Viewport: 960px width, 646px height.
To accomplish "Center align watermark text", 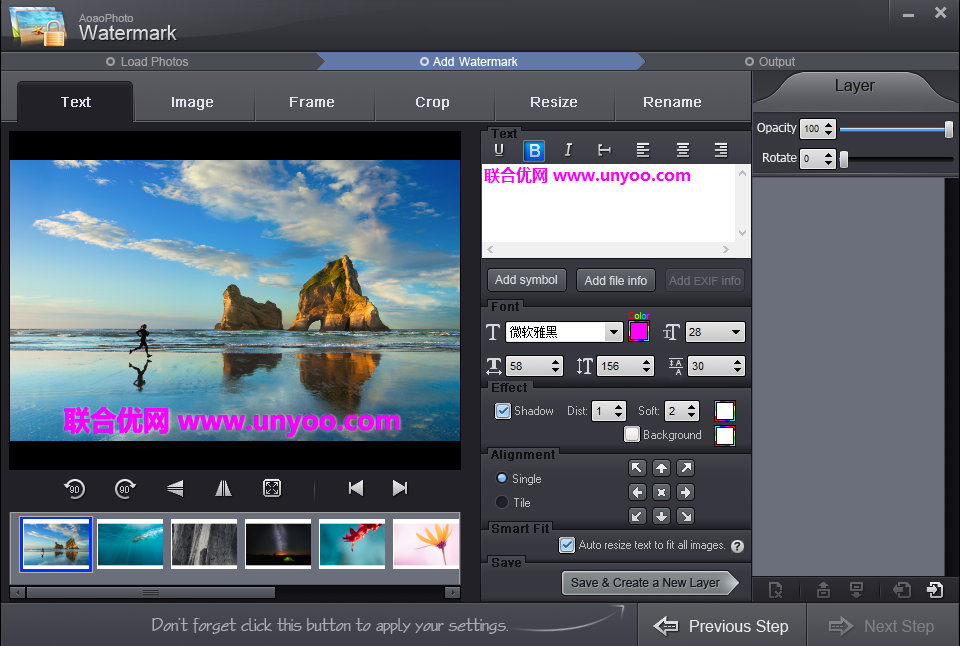I will [683, 150].
